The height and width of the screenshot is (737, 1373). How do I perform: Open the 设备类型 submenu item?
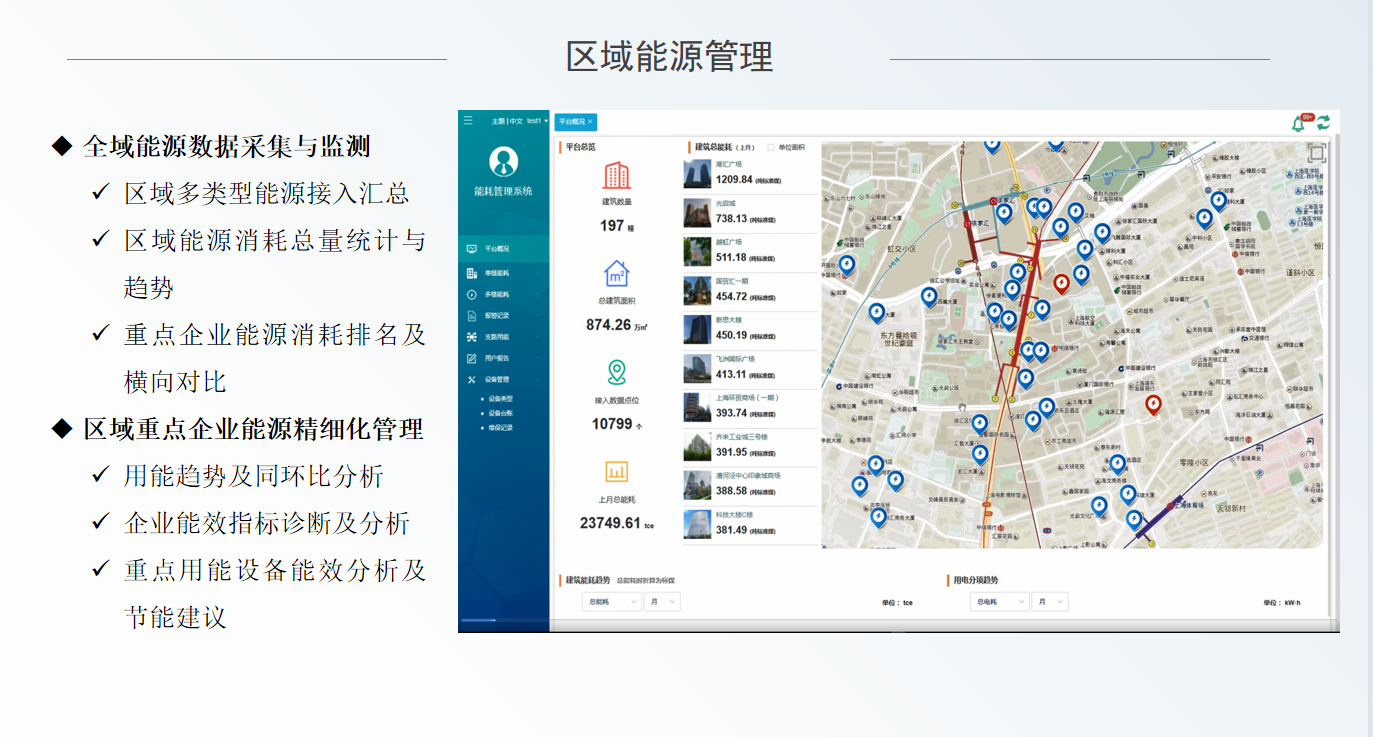501,399
